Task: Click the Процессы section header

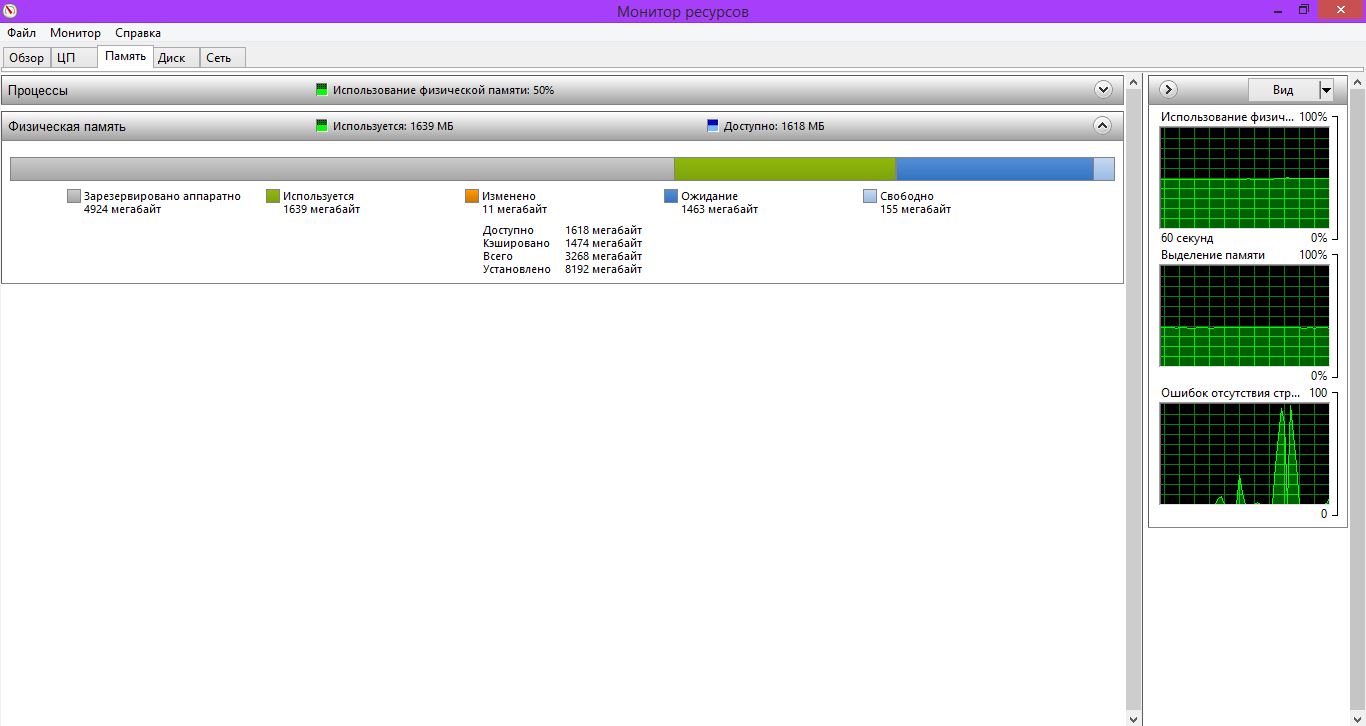Action: (x=562, y=90)
